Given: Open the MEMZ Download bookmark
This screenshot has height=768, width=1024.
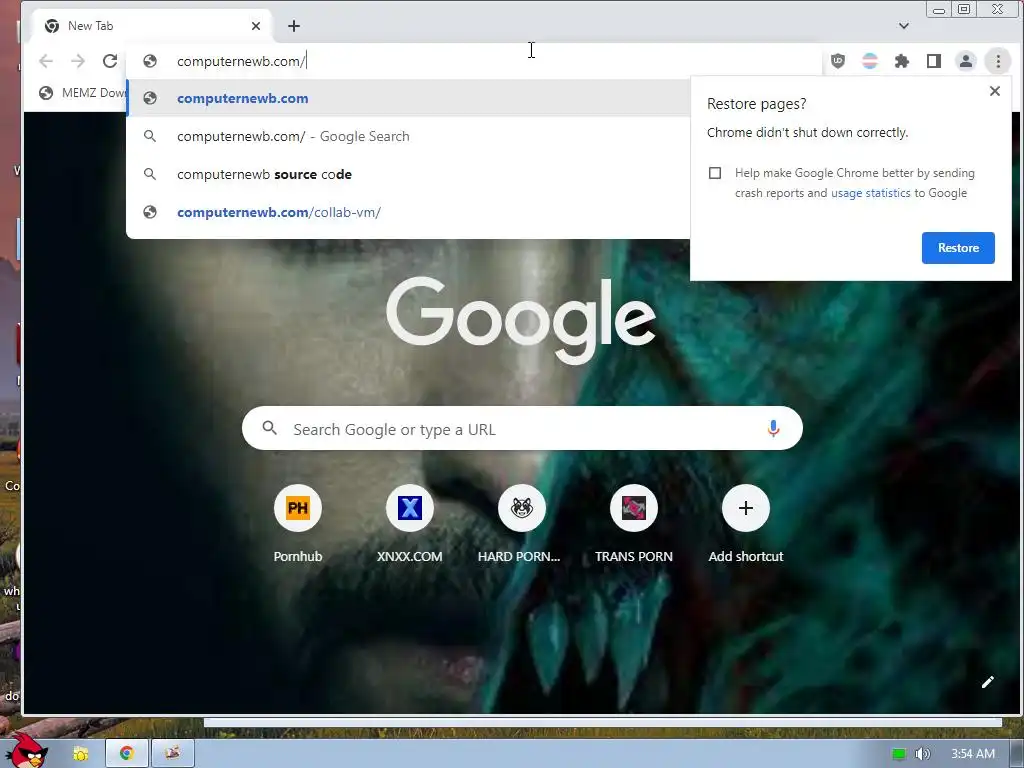Looking at the screenshot, I should 82,93.
